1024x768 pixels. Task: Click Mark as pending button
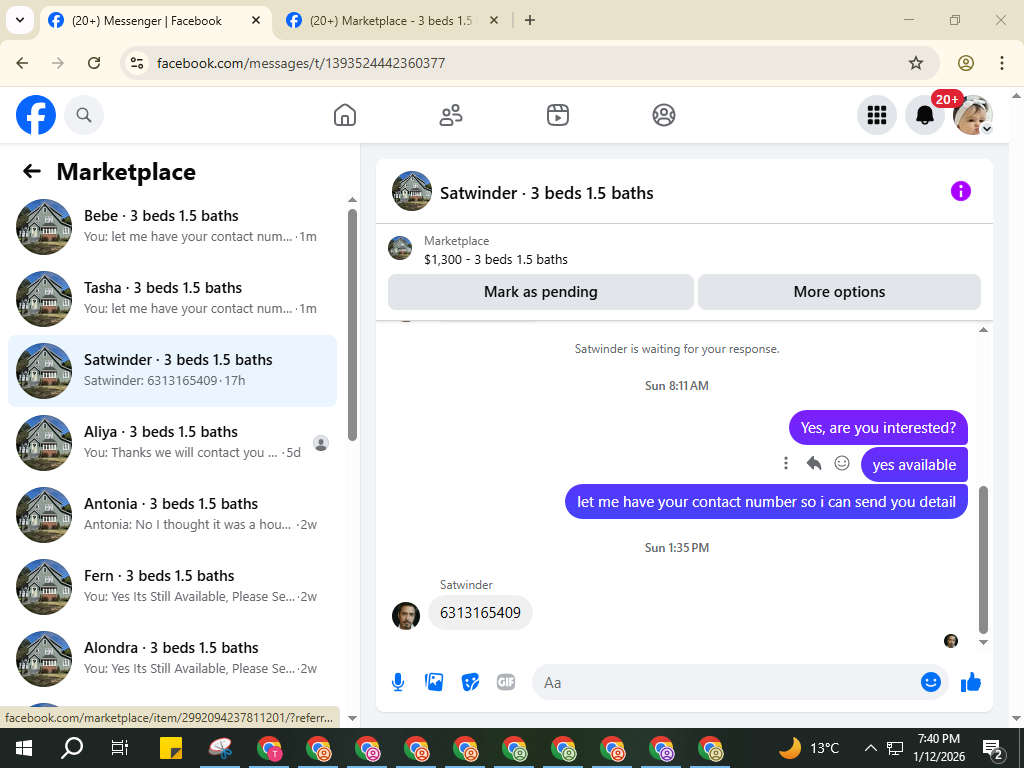[541, 292]
